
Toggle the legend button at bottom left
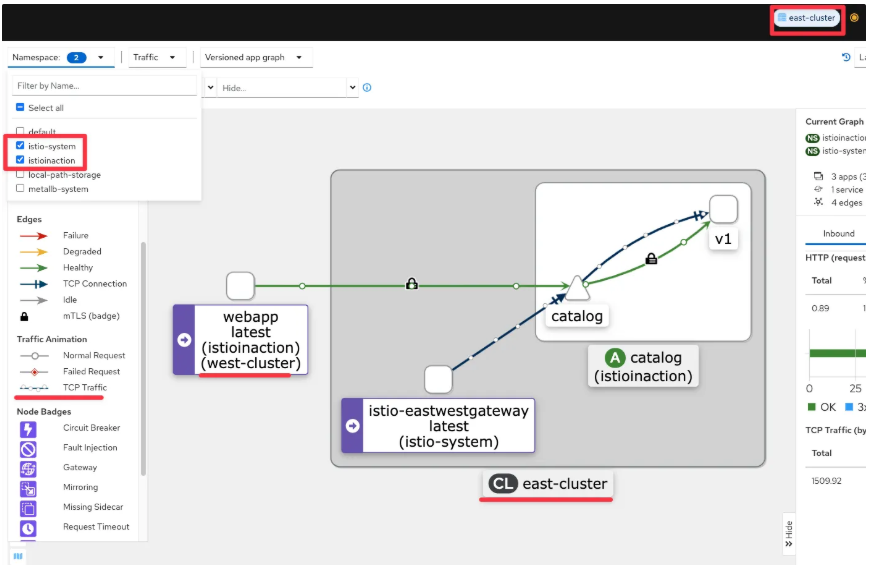(18, 556)
